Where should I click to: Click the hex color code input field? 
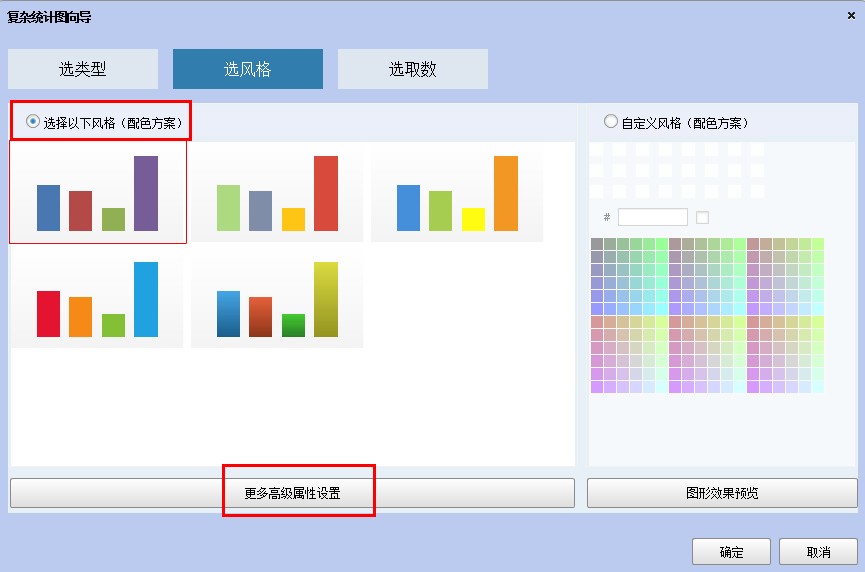(x=653, y=217)
